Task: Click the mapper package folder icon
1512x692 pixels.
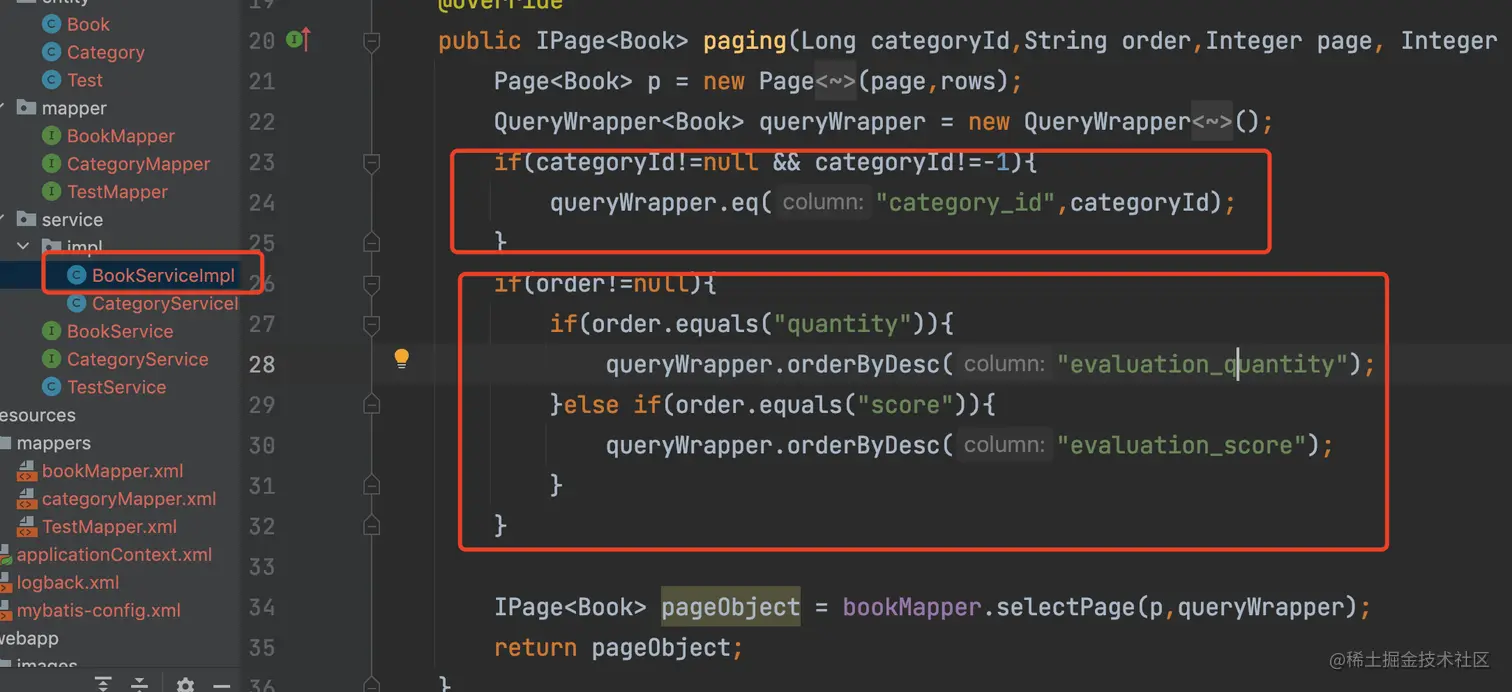Action: (26, 108)
